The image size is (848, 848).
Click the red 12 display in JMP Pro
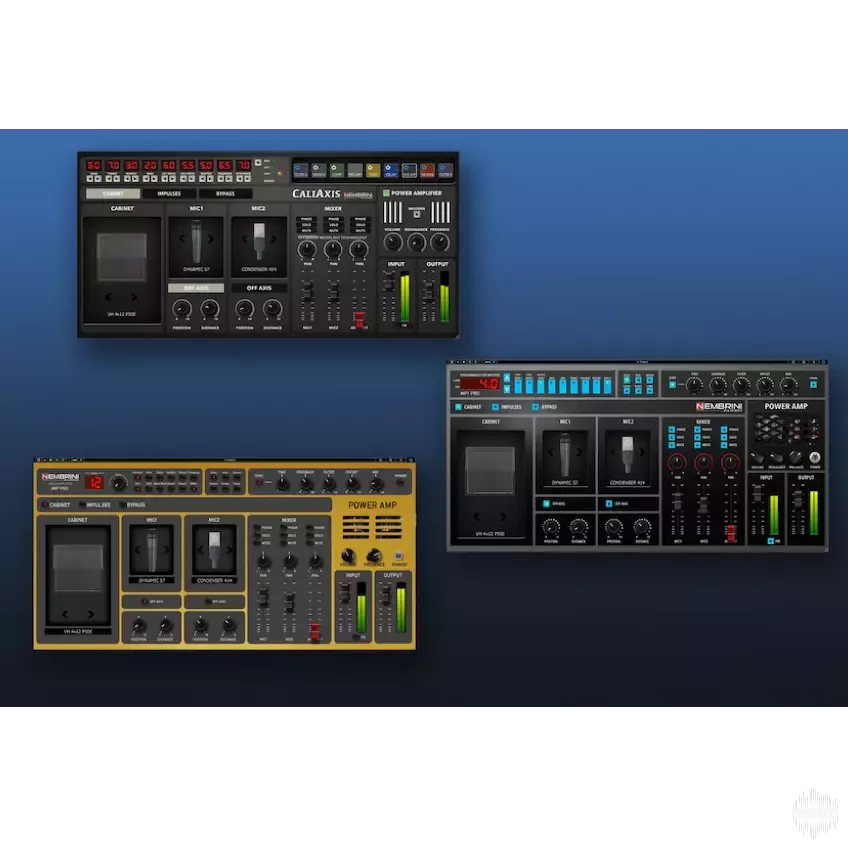[95, 482]
